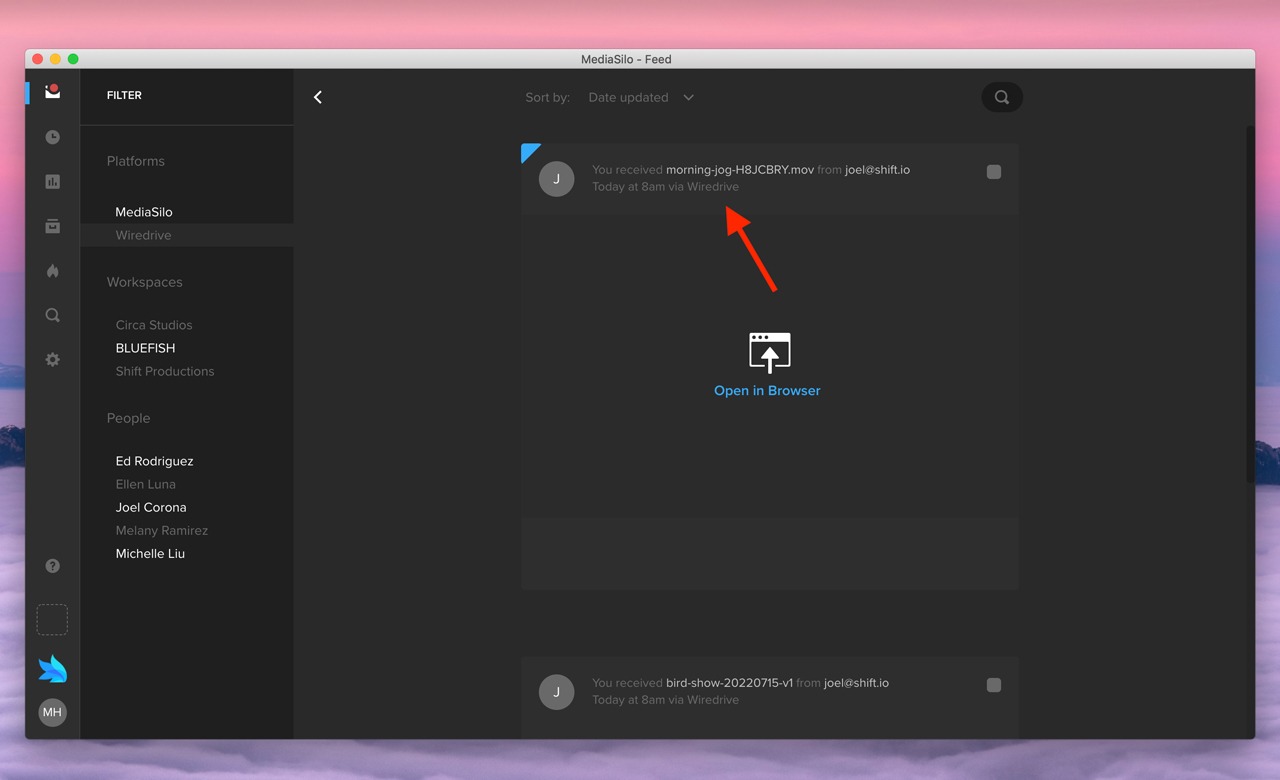This screenshot has height=780, width=1280.
Task: Open the help question mark icon
Action: tap(53, 566)
